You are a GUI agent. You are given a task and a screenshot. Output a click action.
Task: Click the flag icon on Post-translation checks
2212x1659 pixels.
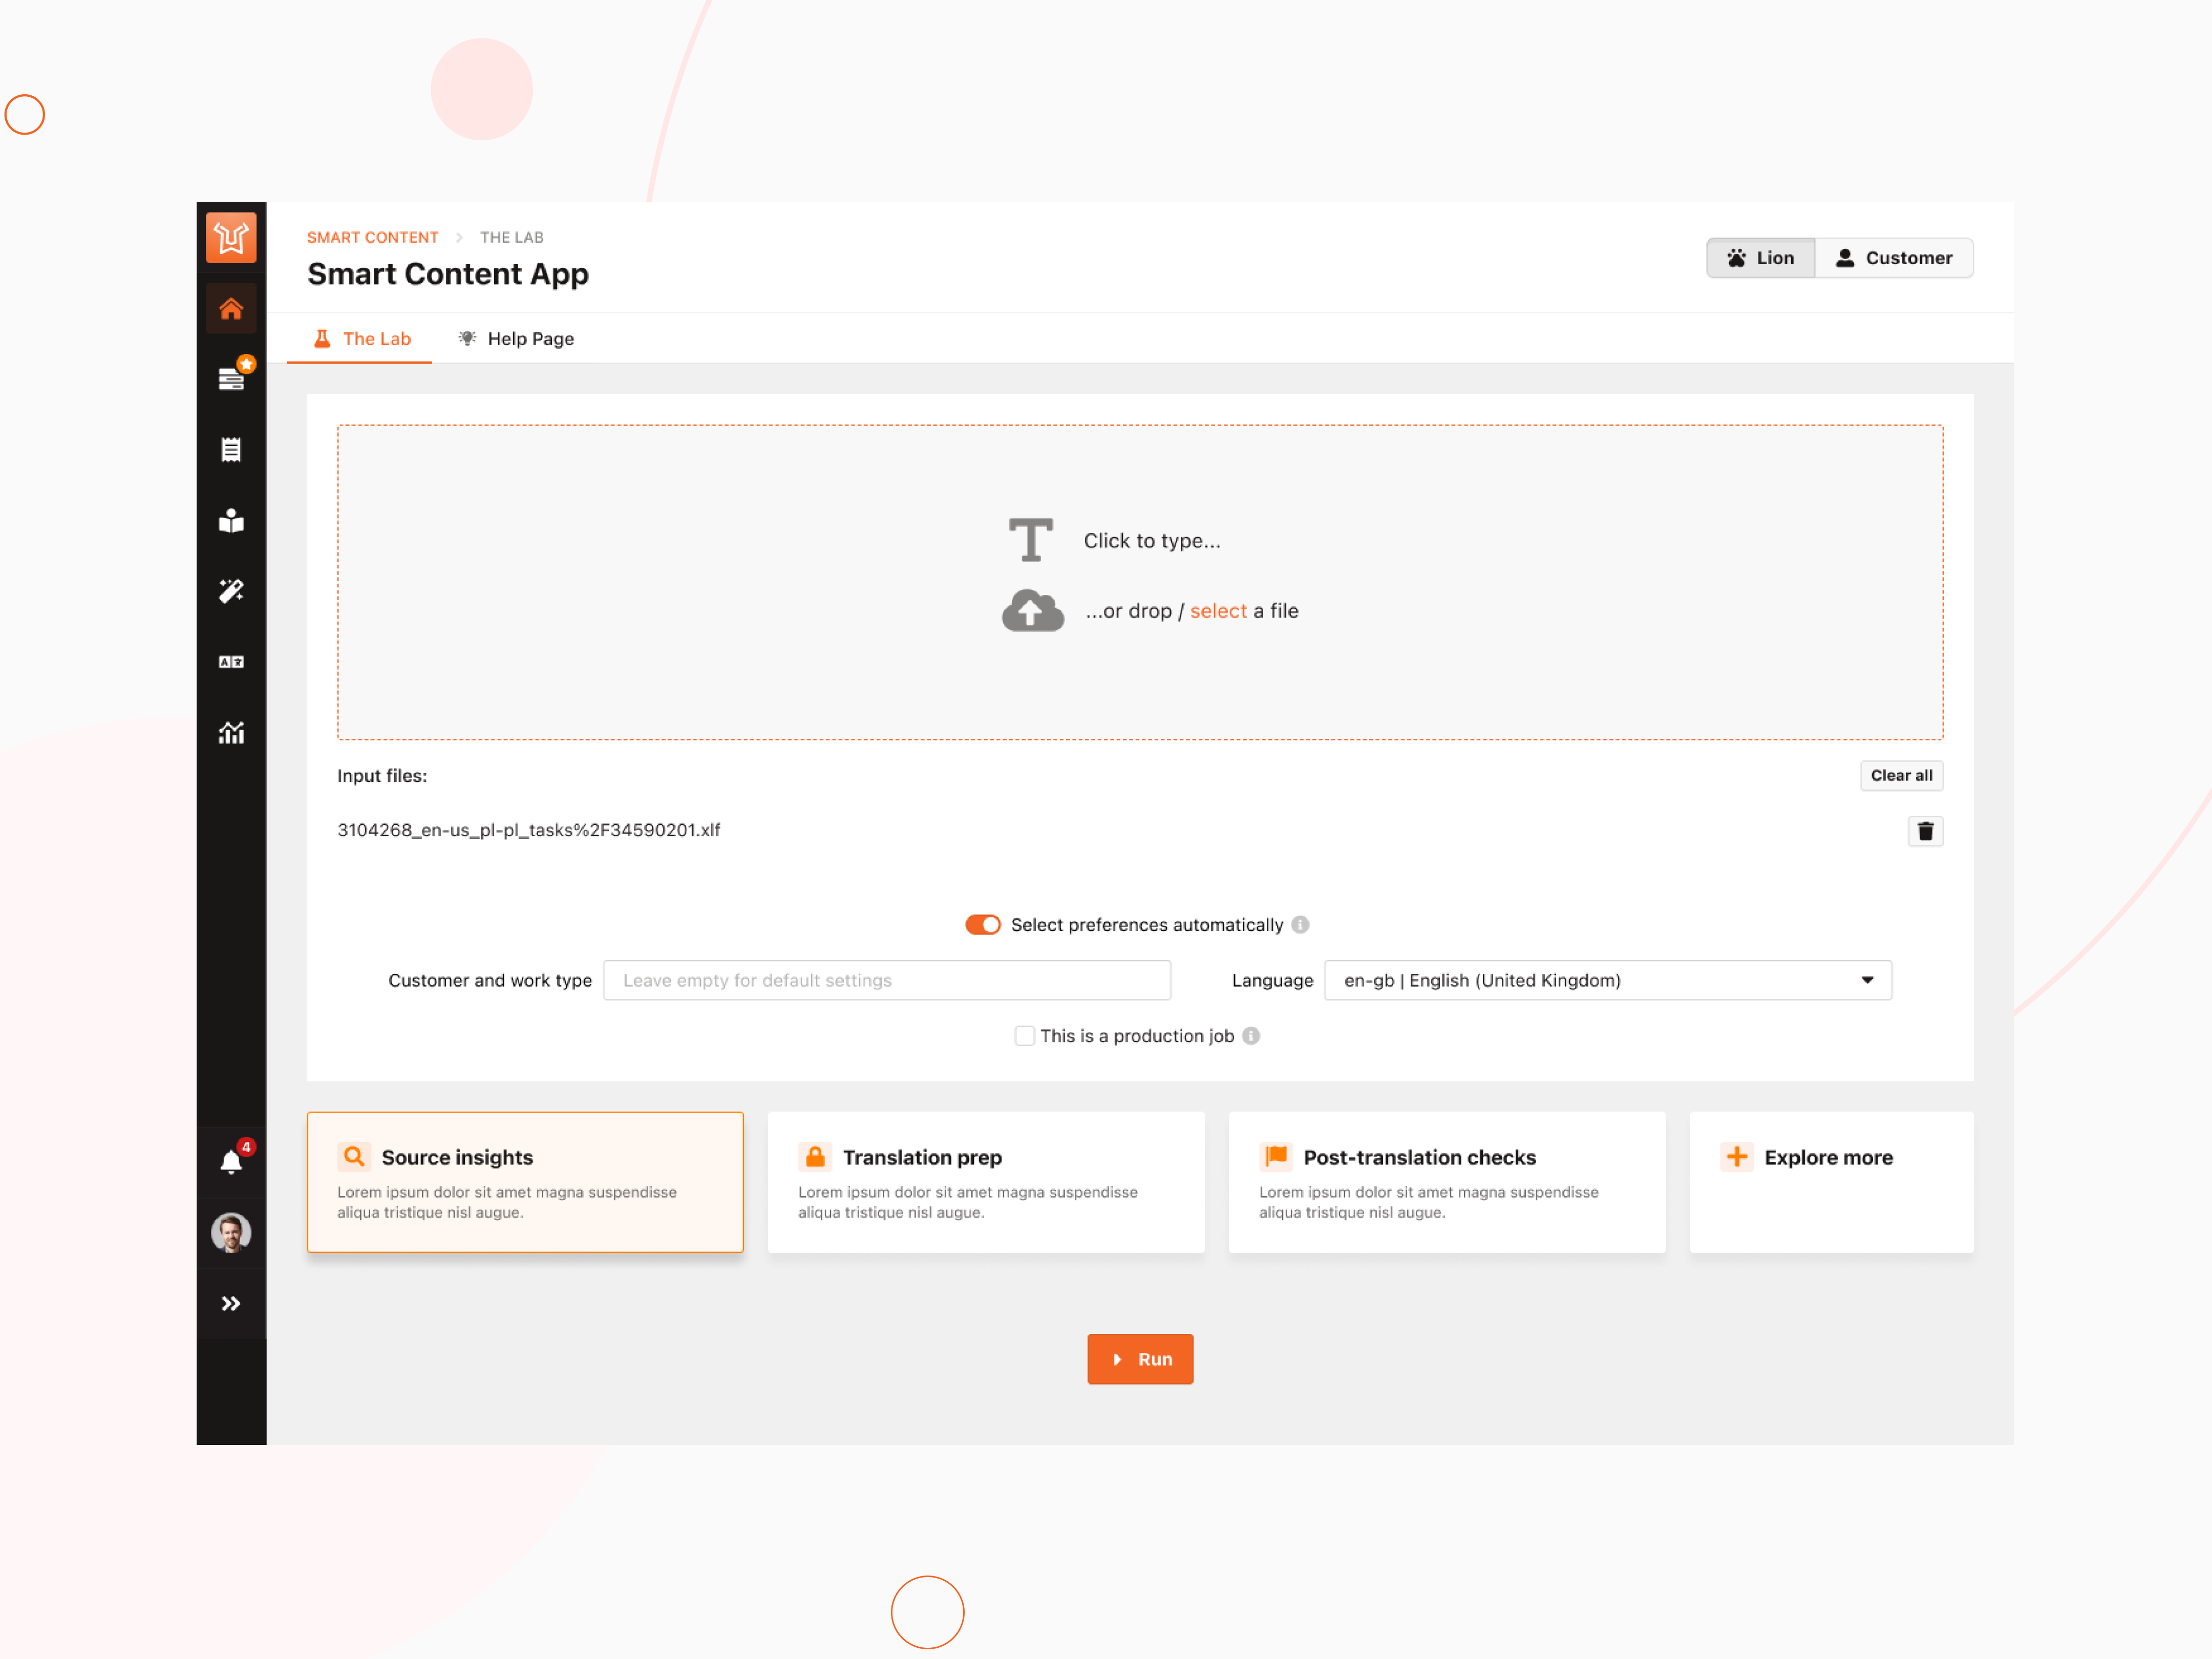1276,1157
